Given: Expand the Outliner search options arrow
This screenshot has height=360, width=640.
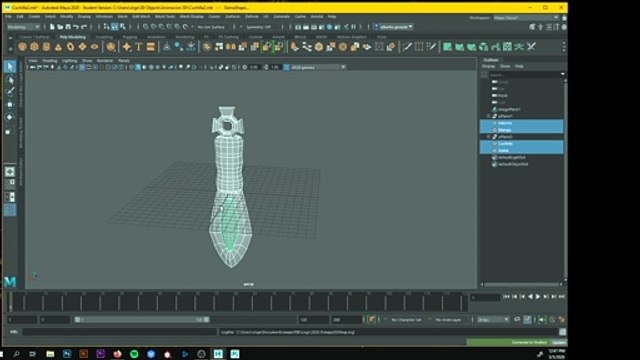Looking at the screenshot, I should coord(563,74).
